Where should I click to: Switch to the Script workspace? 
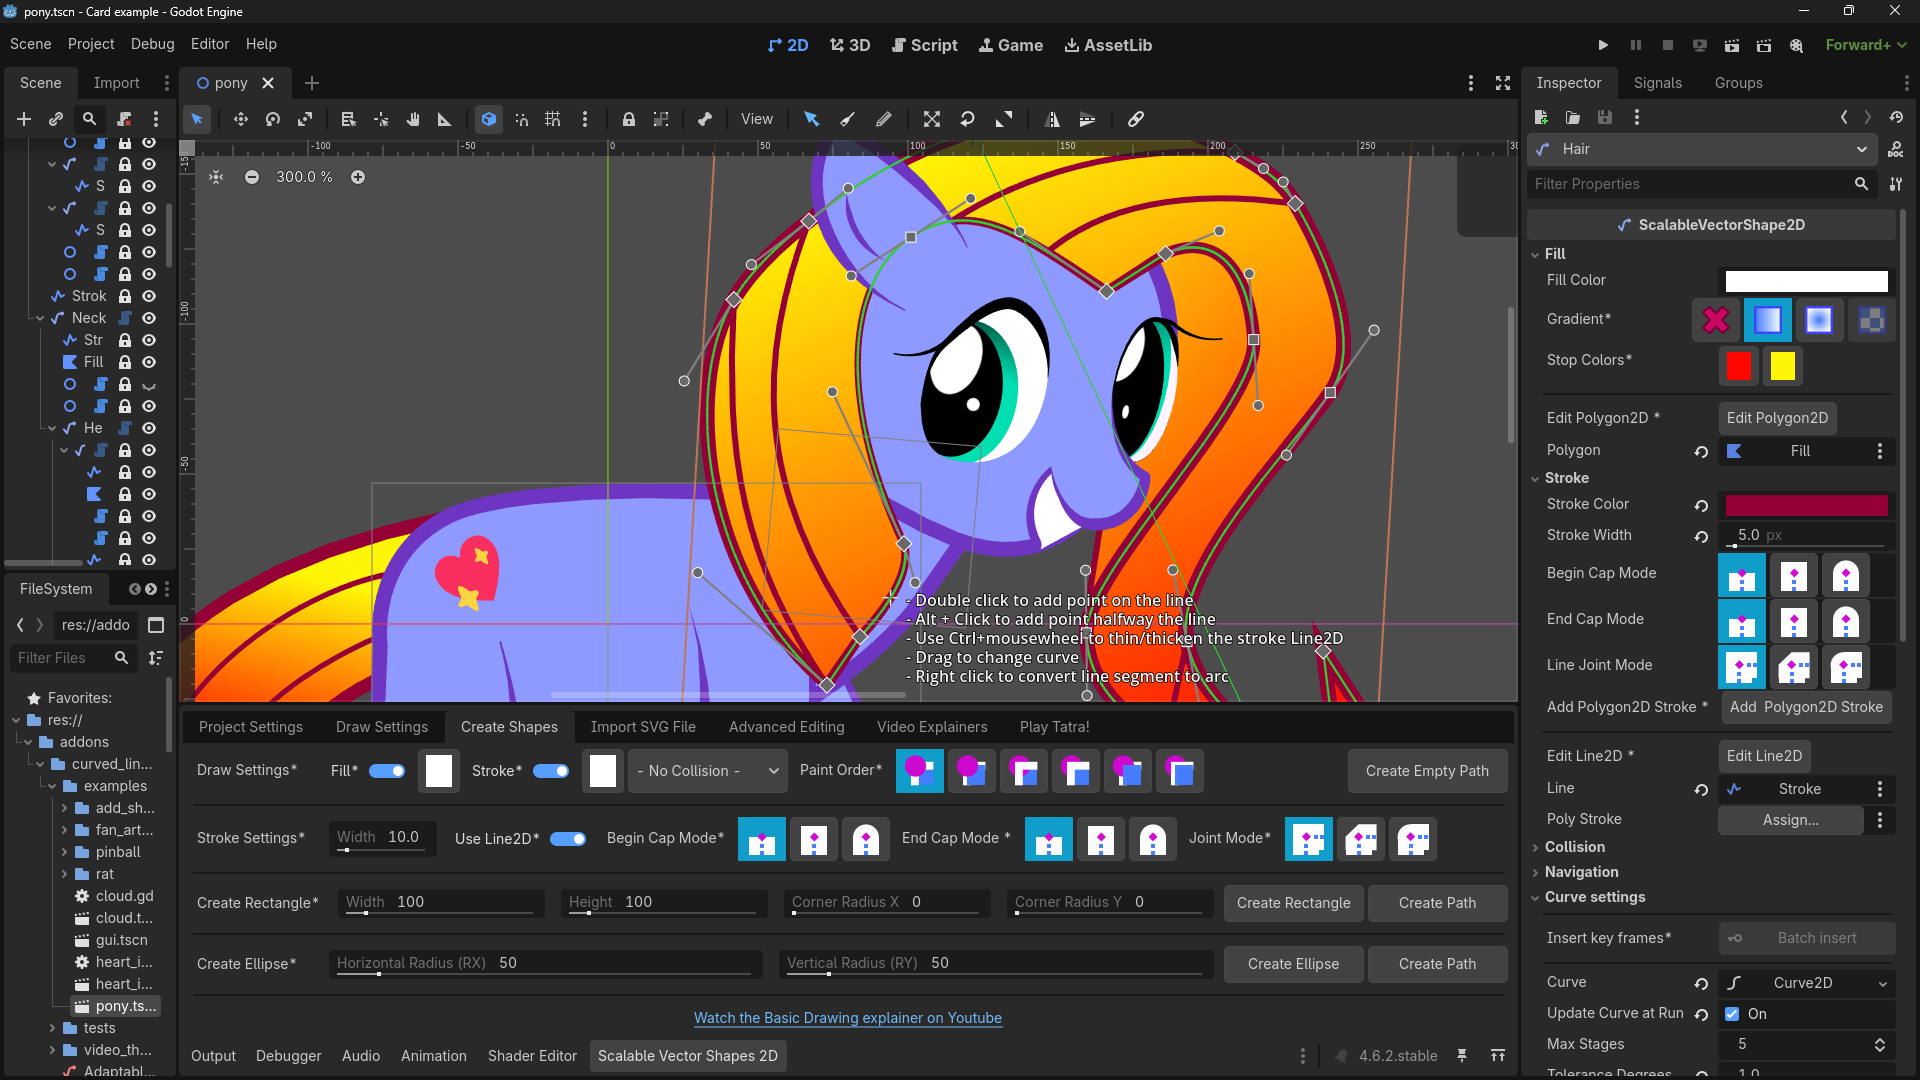point(924,45)
